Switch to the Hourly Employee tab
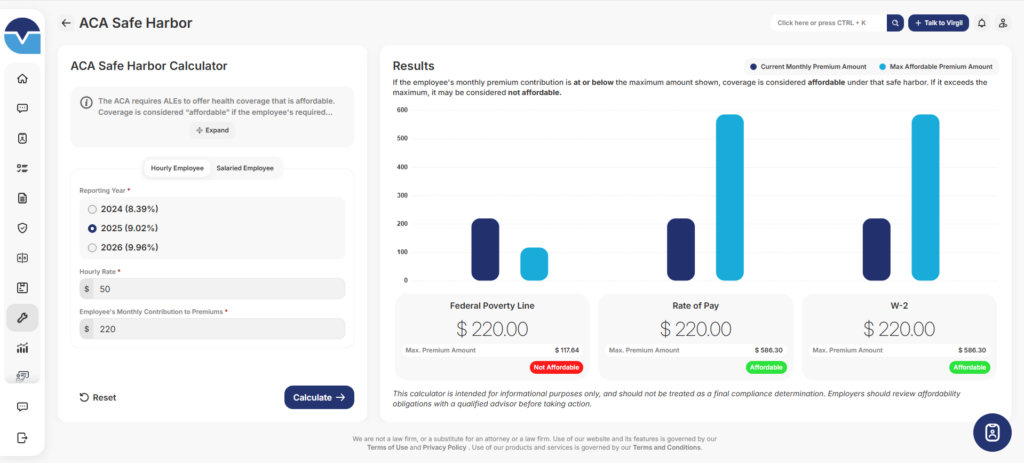Screen dimensions: 1024x463 (x=177, y=168)
